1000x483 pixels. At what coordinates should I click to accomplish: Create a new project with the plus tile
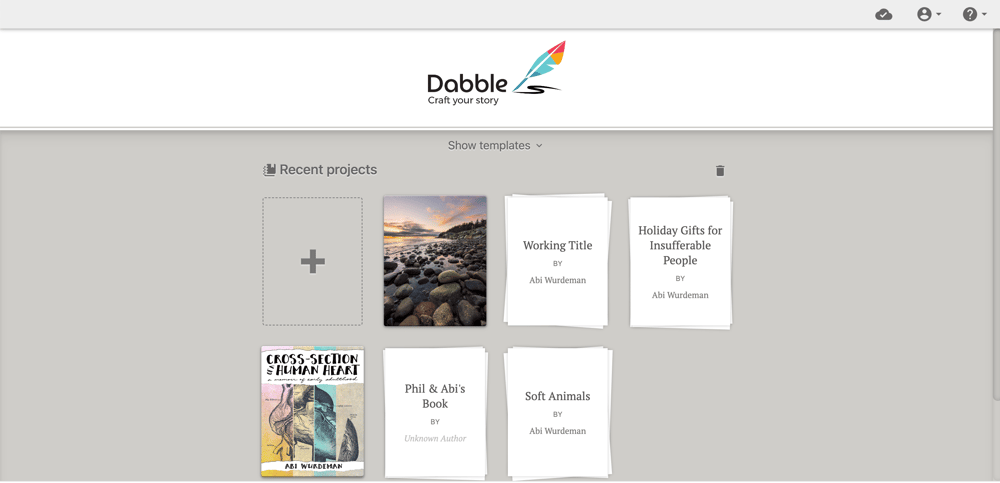click(312, 262)
